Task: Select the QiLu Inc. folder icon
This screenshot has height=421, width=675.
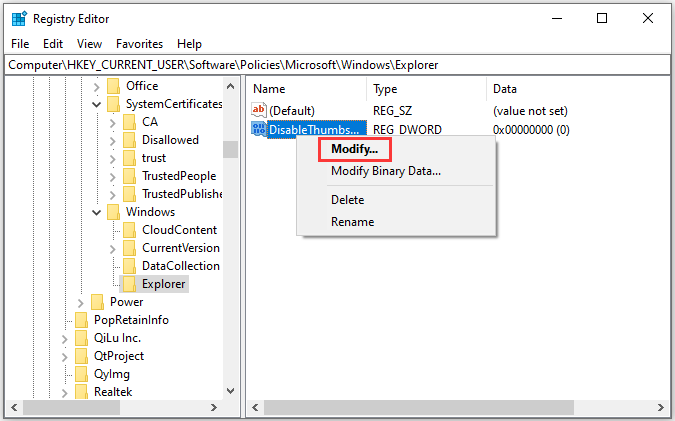Action: pos(81,338)
